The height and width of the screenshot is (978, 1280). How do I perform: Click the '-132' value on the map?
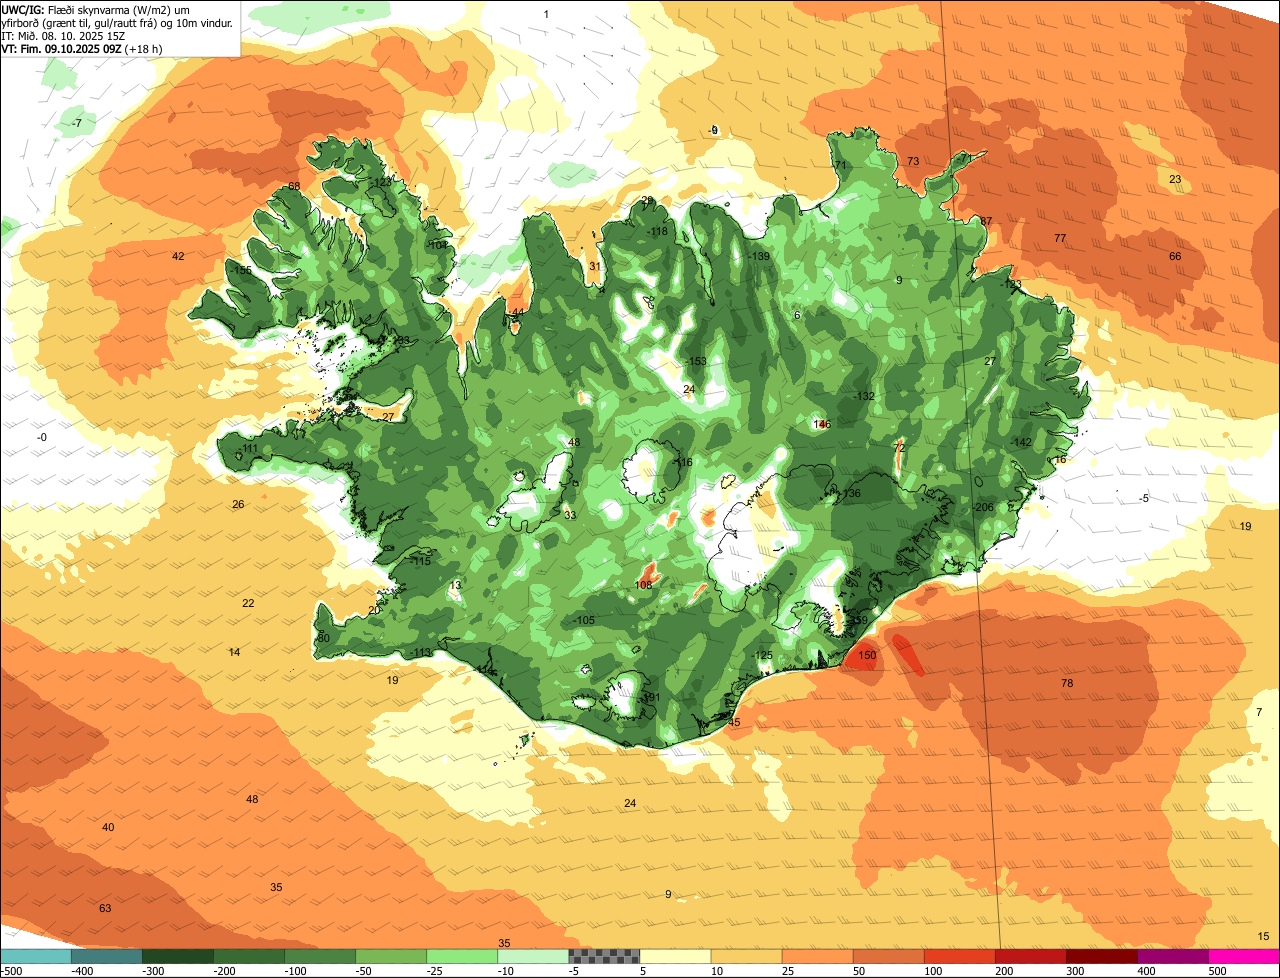[864, 396]
